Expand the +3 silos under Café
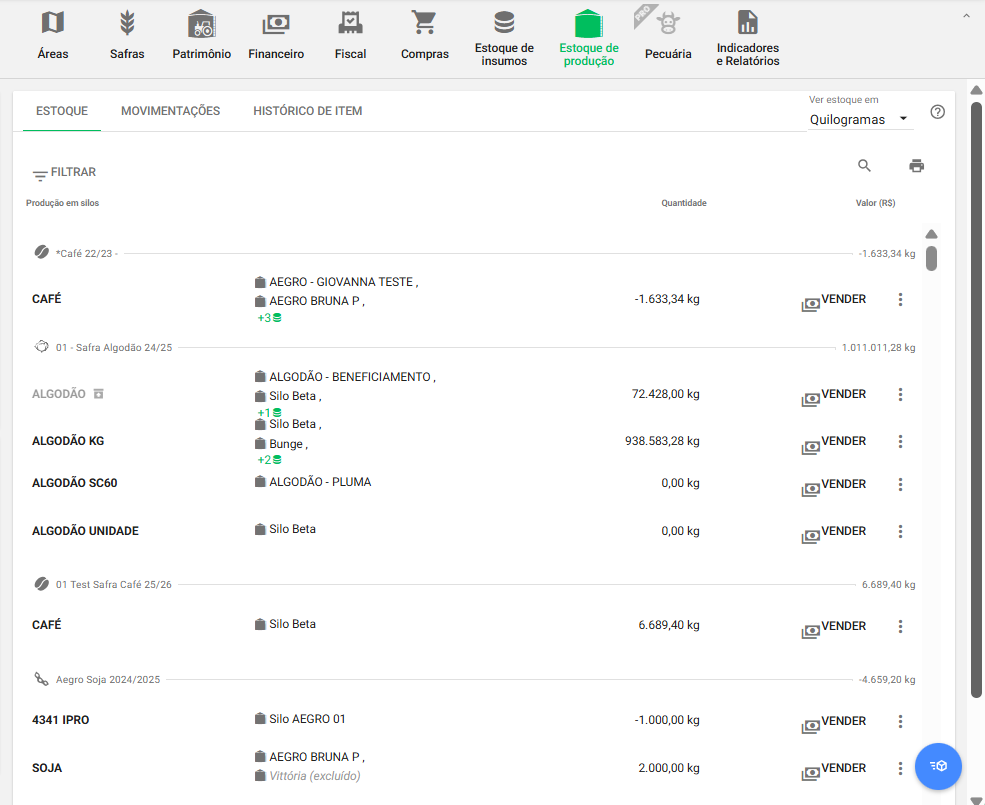Screen dimensions: 985x805 pyautogui.click(x=269, y=318)
